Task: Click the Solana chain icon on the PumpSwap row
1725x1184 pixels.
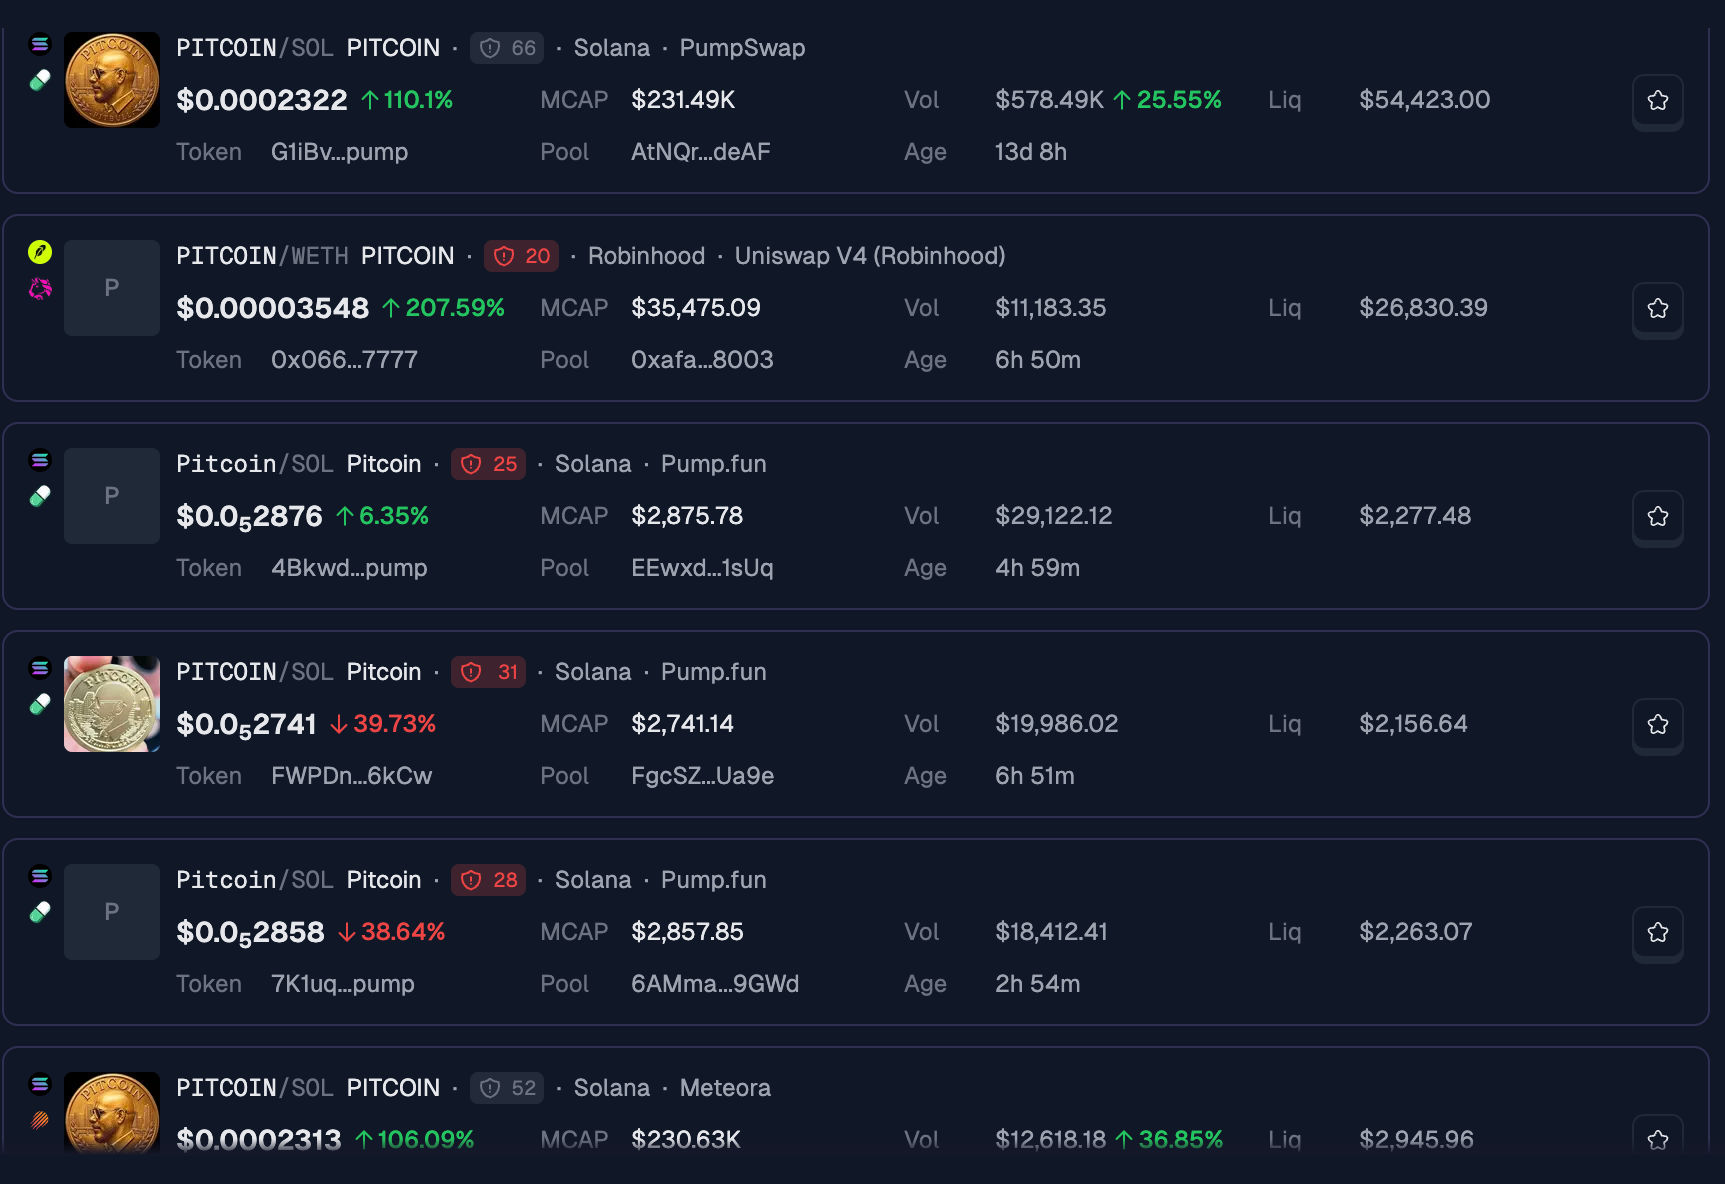Action: coord(40,44)
